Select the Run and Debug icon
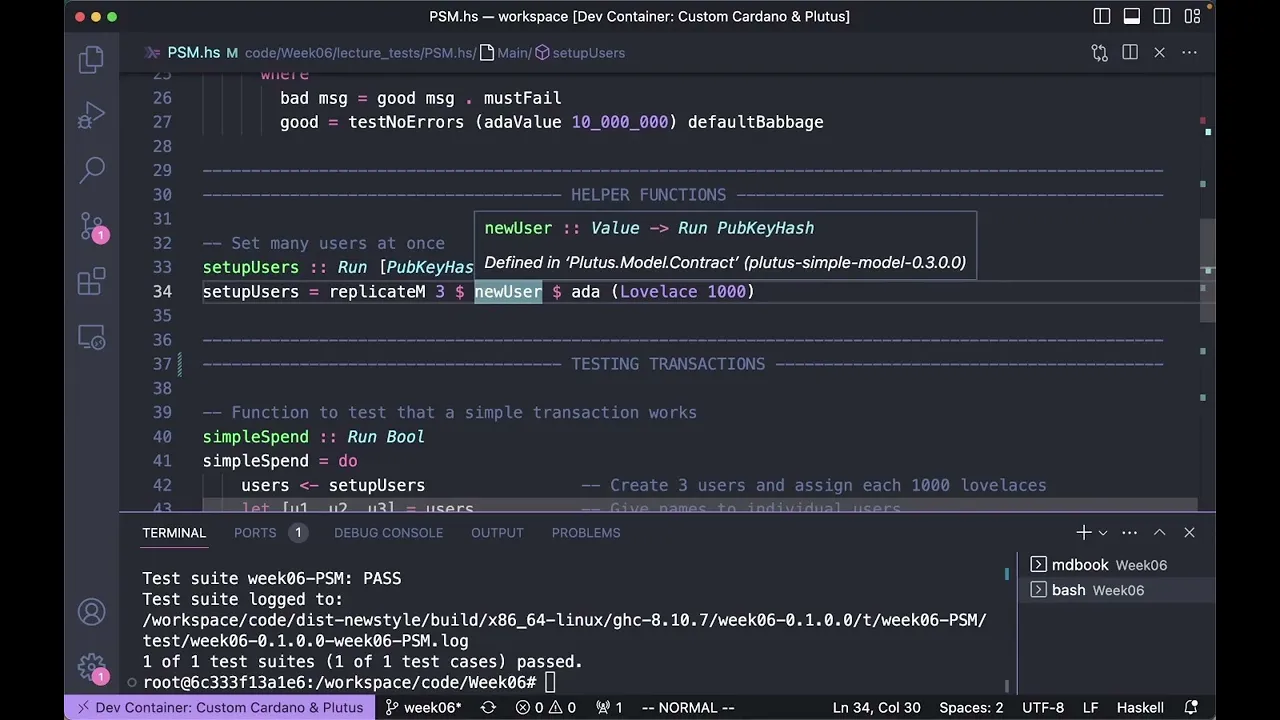1280x720 pixels. [x=91, y=115]
